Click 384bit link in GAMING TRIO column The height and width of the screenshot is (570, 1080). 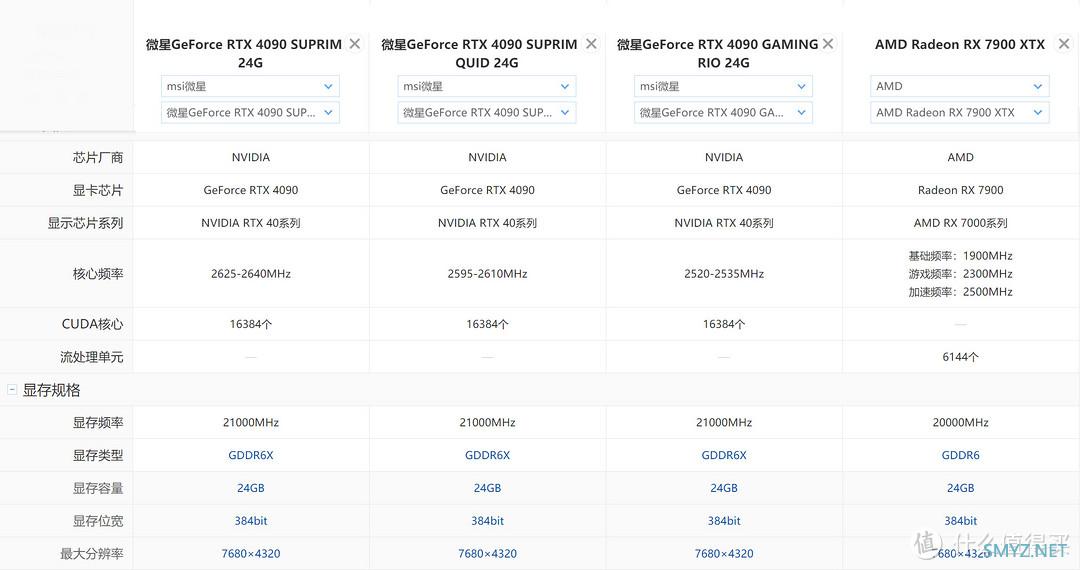(724, 521)
